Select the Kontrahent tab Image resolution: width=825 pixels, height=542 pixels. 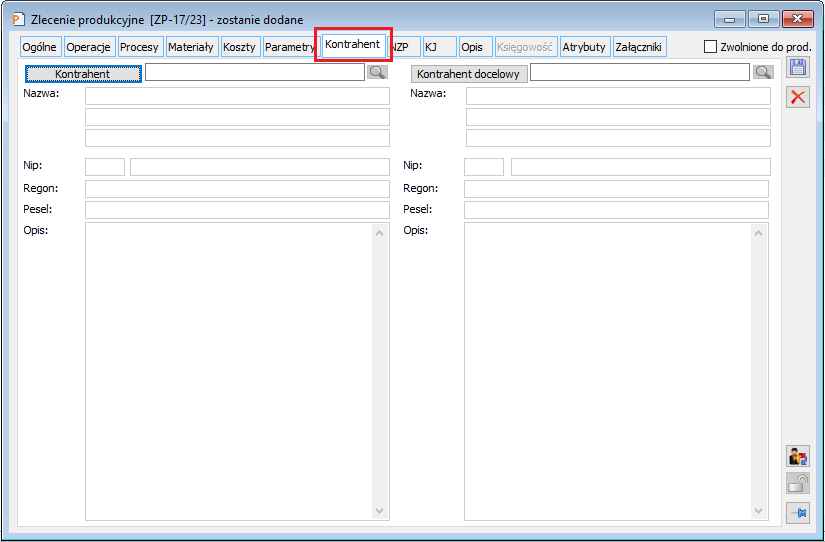coord(353,44)
